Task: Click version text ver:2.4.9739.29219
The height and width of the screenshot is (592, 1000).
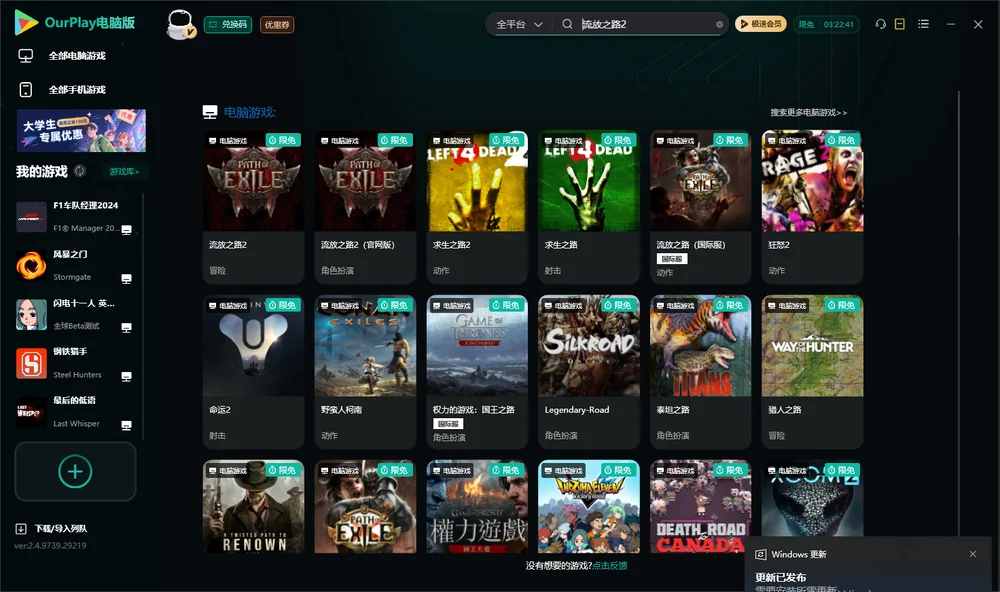Action: pyautogui.click(x=50, y=545)
